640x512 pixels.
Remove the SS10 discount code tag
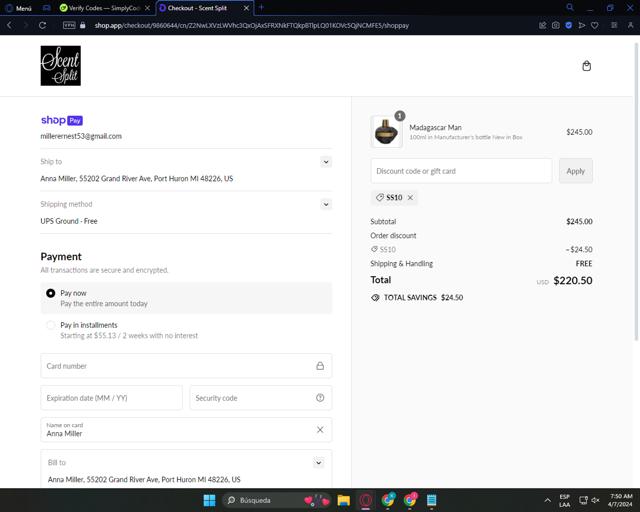pyautogui.click(x=410, y=198)
